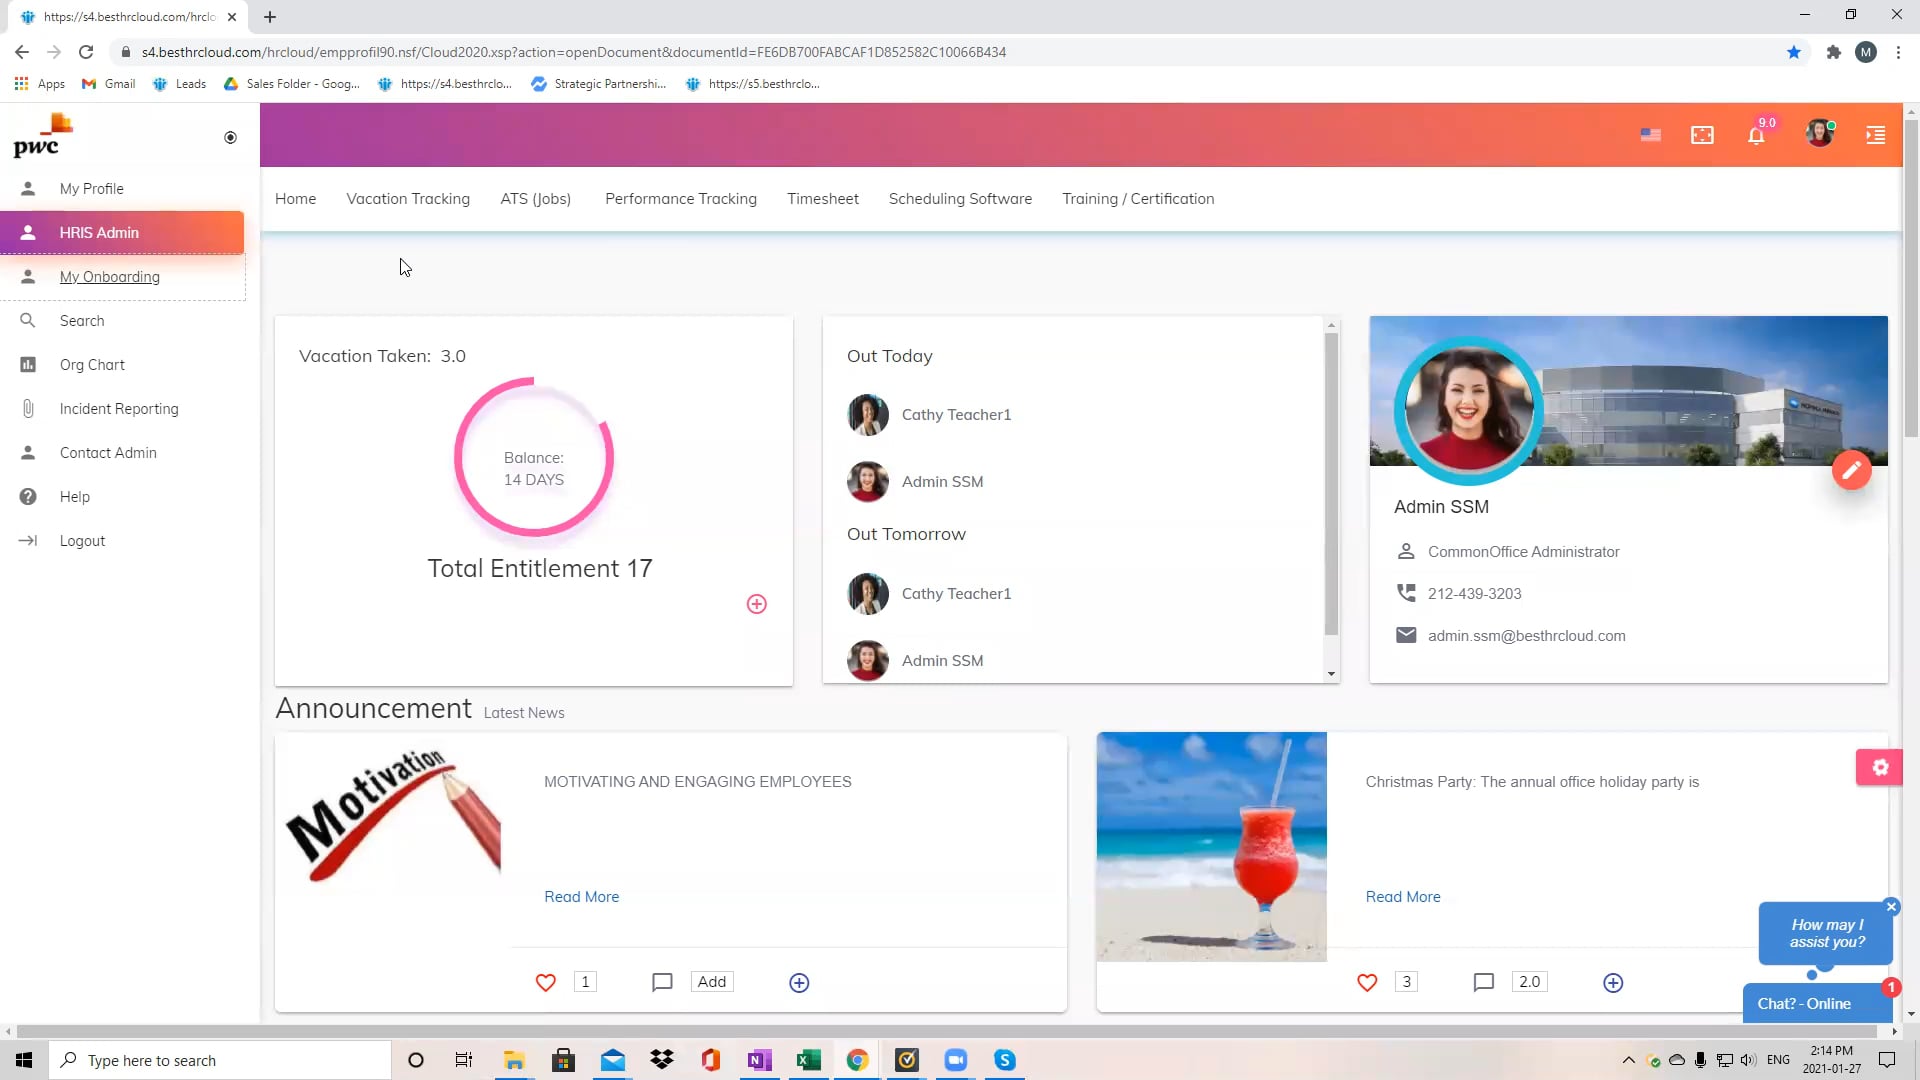The height and width of the screenshot is (1080, 1920).
Task: Open Chrome extensions puzzle icon
Action: [1833, 52]
